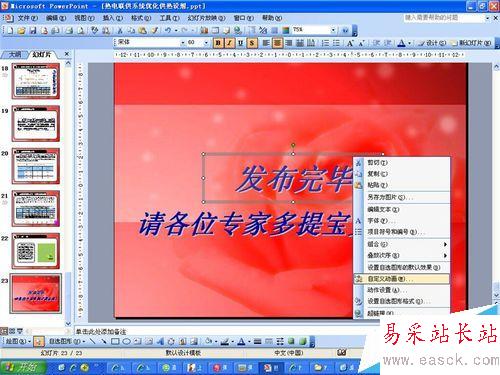The width and height of the screenshot is (500, 375).
Task: Click the Shadow Style icon
Action: click(291, 341)
